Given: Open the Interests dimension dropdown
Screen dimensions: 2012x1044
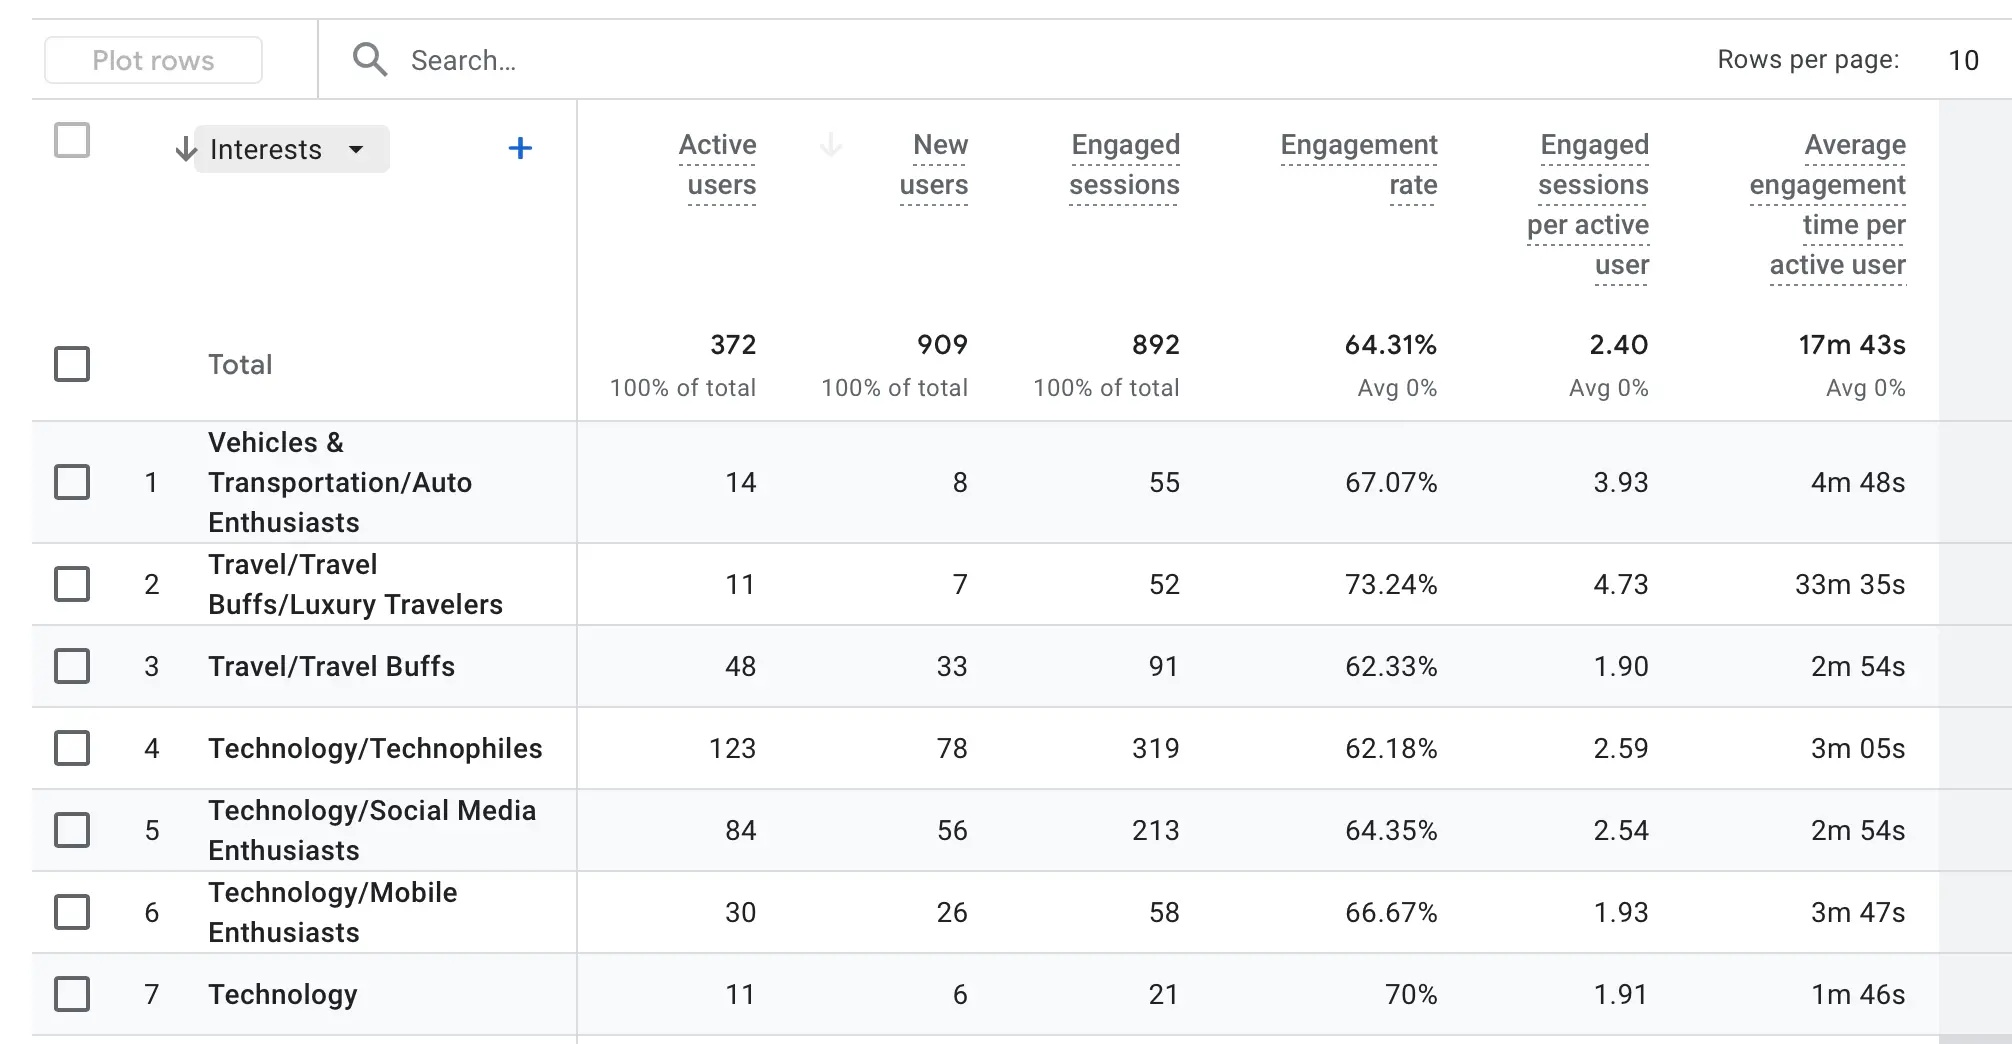Looking at the screenshot, I should [x=291, y=150].
